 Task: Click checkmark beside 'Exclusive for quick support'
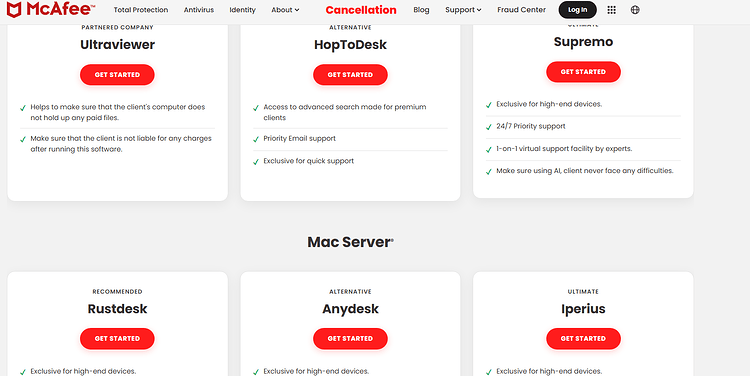click(x=256, y=162)
